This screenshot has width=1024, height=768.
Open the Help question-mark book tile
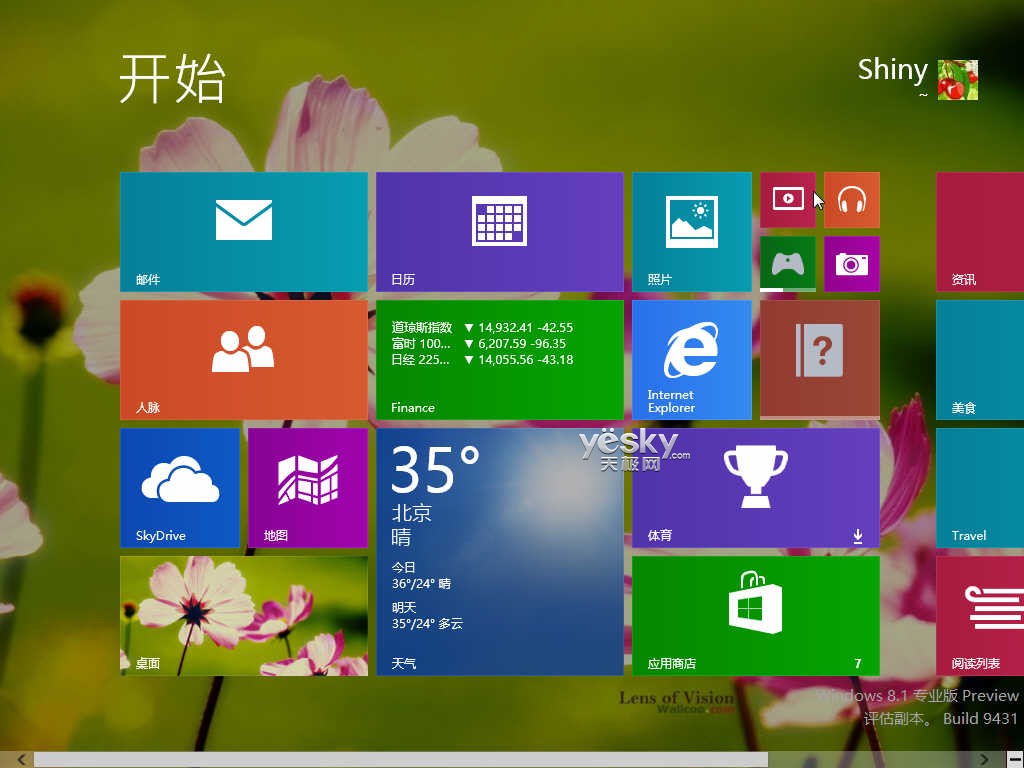pyautogui.click(x=820, y=360)
